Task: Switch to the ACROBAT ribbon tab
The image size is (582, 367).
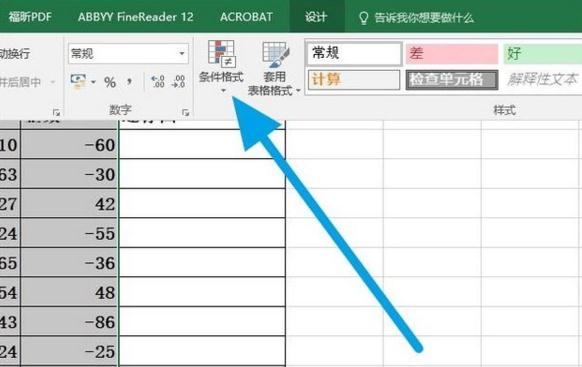Action: [x=246, y=17]
